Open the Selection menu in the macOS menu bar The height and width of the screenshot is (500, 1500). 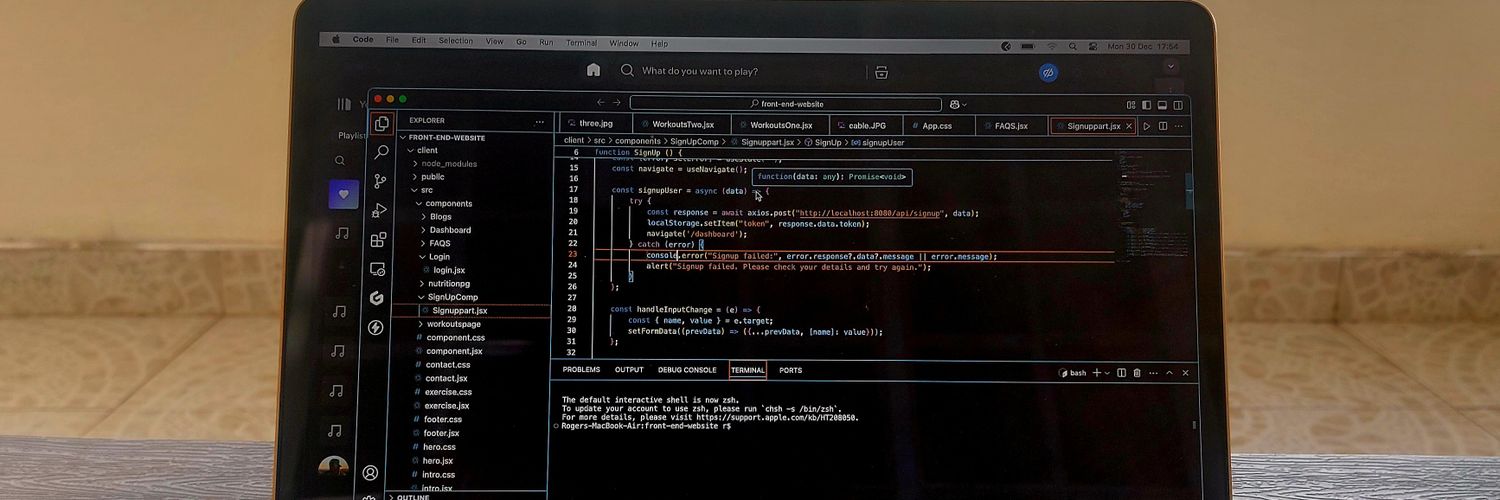tap(455, 41)
